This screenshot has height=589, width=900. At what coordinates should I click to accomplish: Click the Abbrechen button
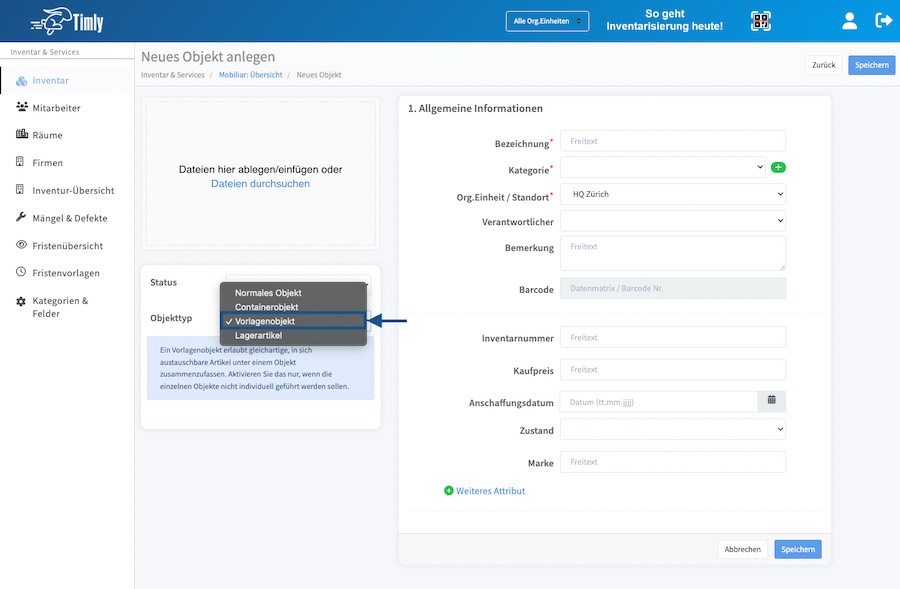click(742, 549)
